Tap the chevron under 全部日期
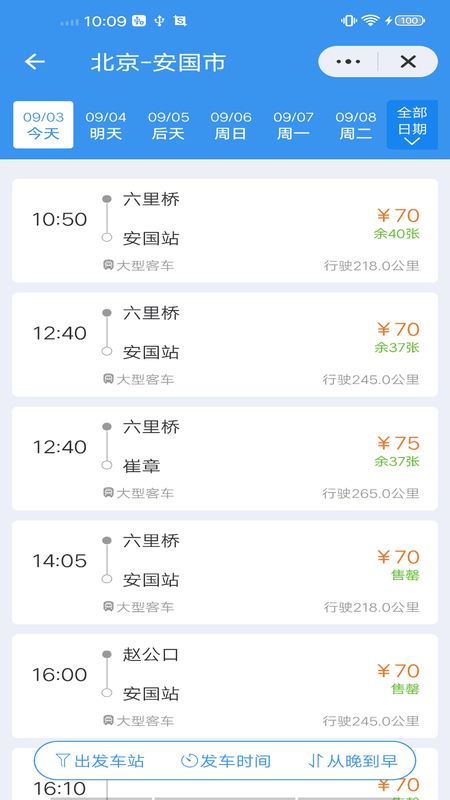The width and height of the screenshot is (450, 800). click(412, 141)
